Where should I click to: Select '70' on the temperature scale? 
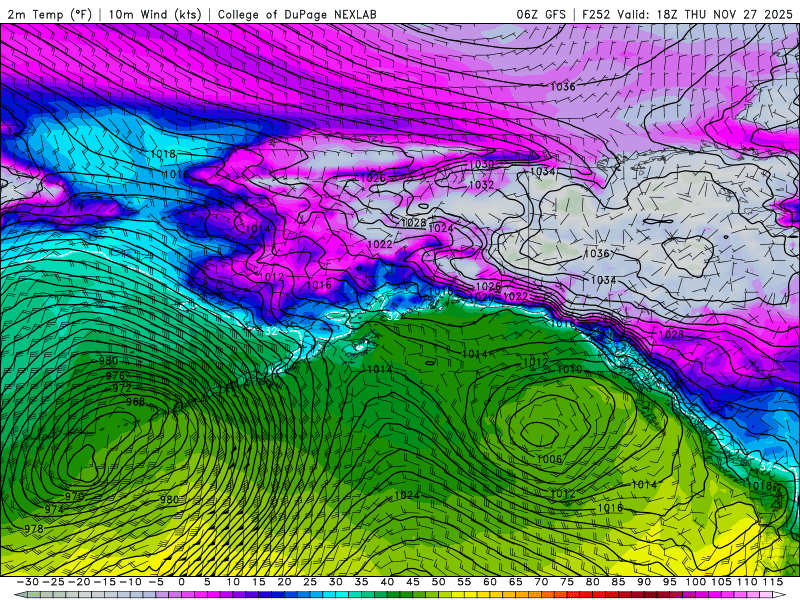coord(541,582)
